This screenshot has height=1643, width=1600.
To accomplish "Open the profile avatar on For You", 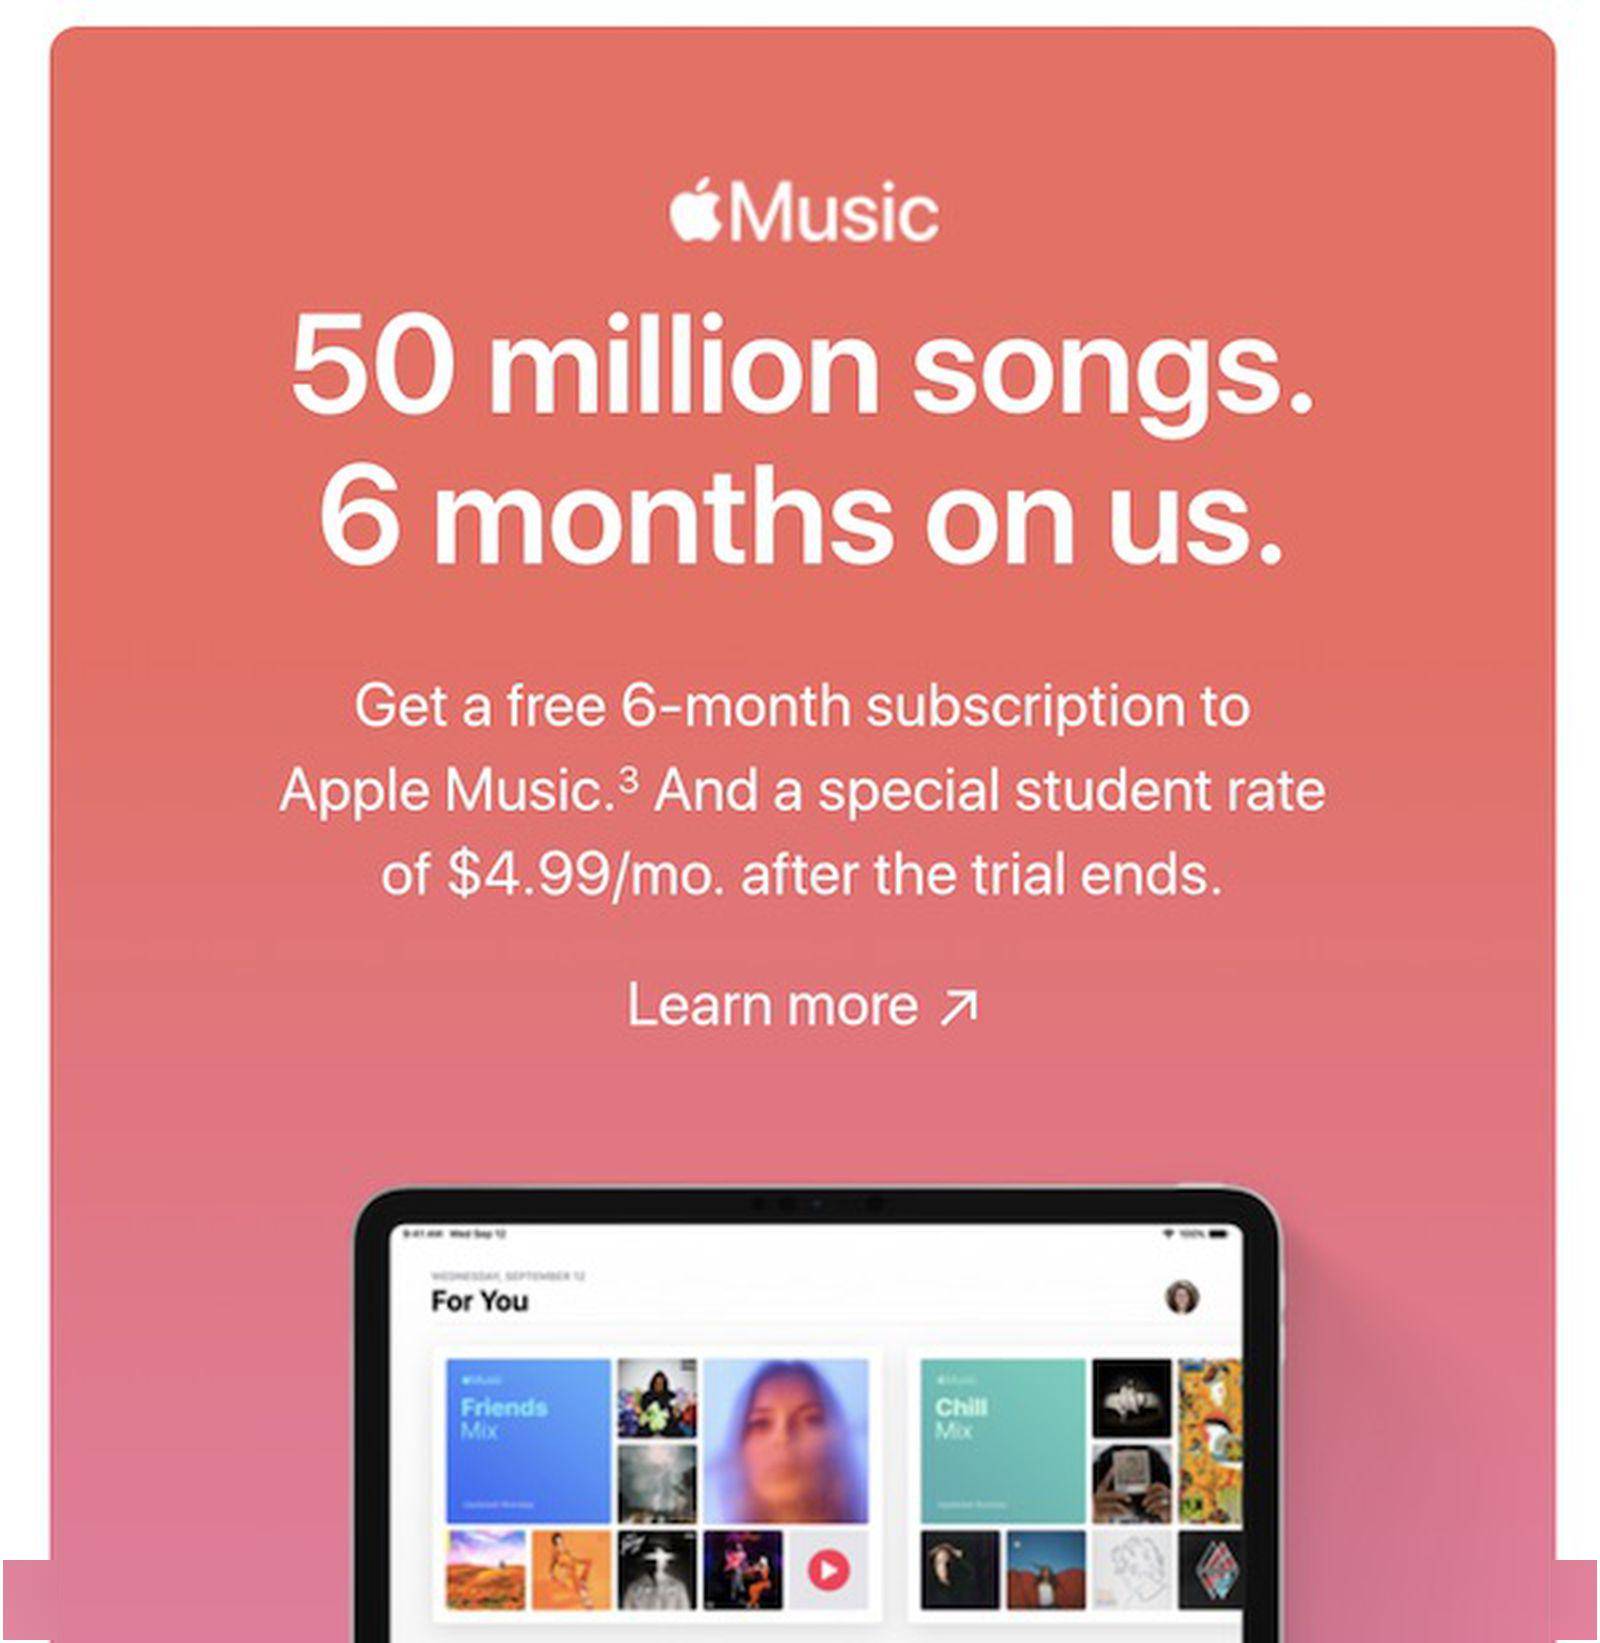I will [1182, 1297].
